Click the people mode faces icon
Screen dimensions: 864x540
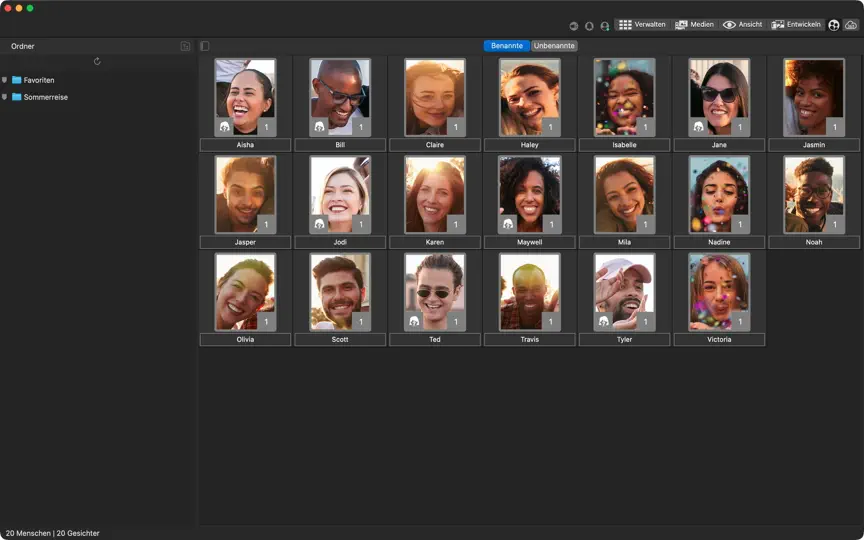(x=834, y=25)
